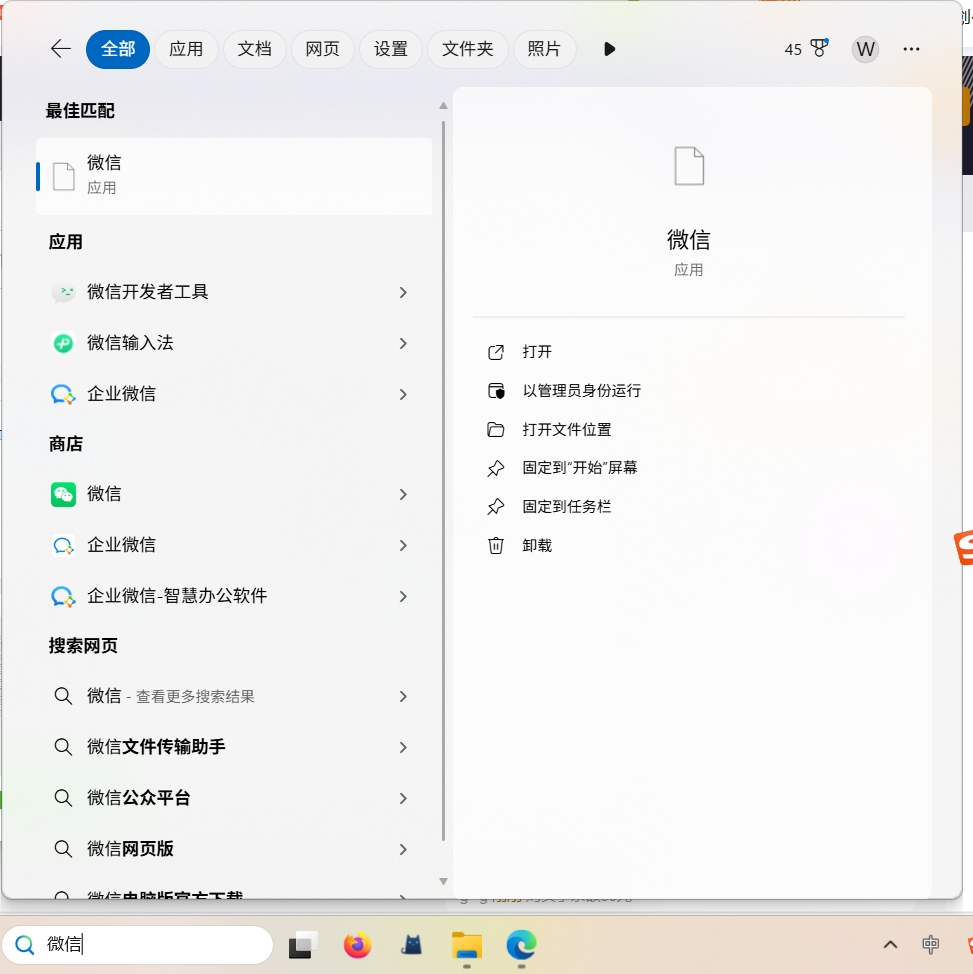Click taskbar search box containing 微信
Viewport: 973px width, 974px height.
(138, 945)
